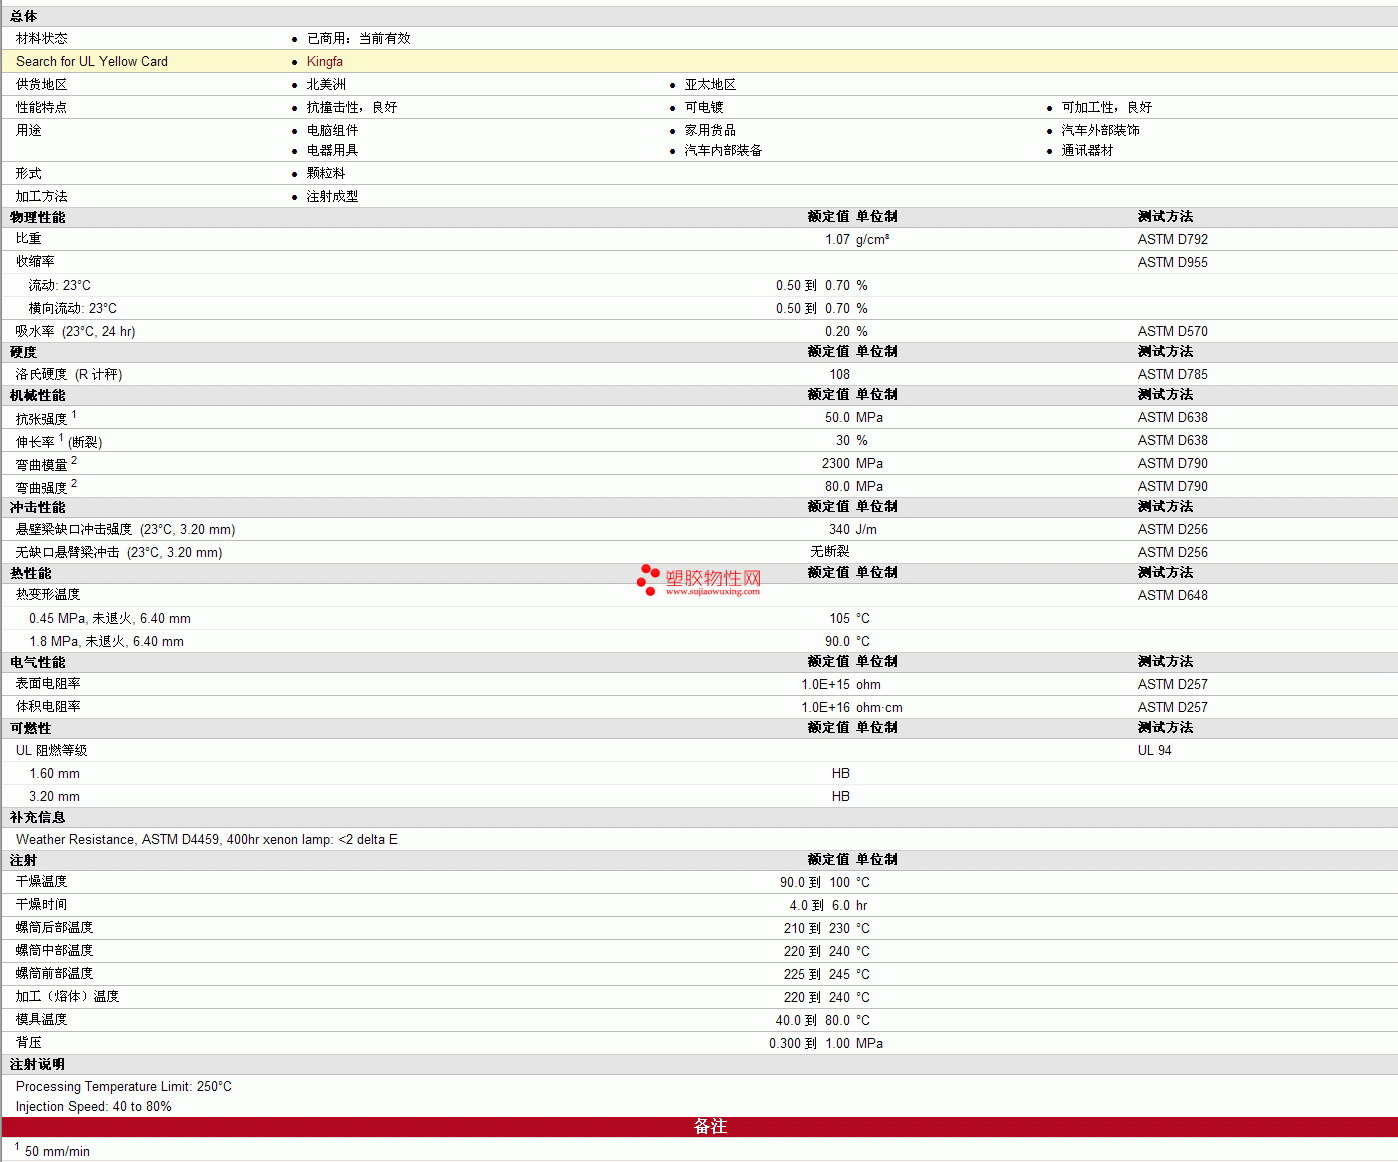Click the '表面电阻率' row label
The width and height of the screenshot is (1398, 1162).
click(x=48, y=683)
